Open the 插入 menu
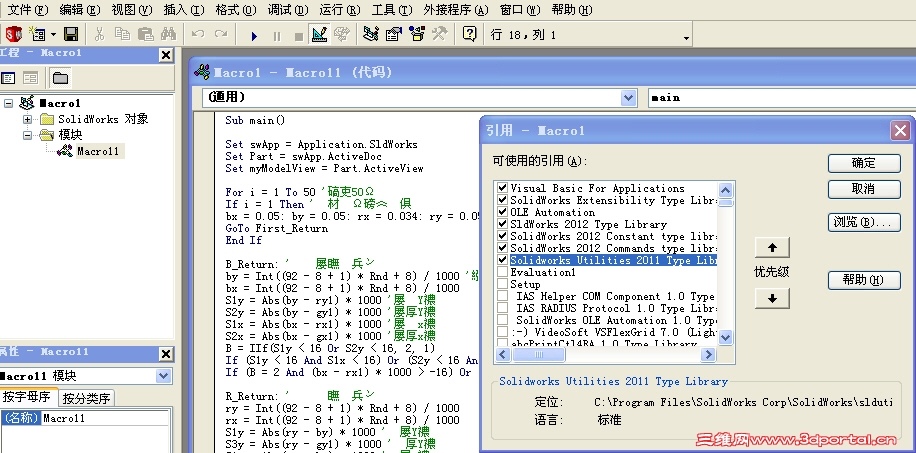Viewport: 916px width, 453px height. [x=184, y=10]
